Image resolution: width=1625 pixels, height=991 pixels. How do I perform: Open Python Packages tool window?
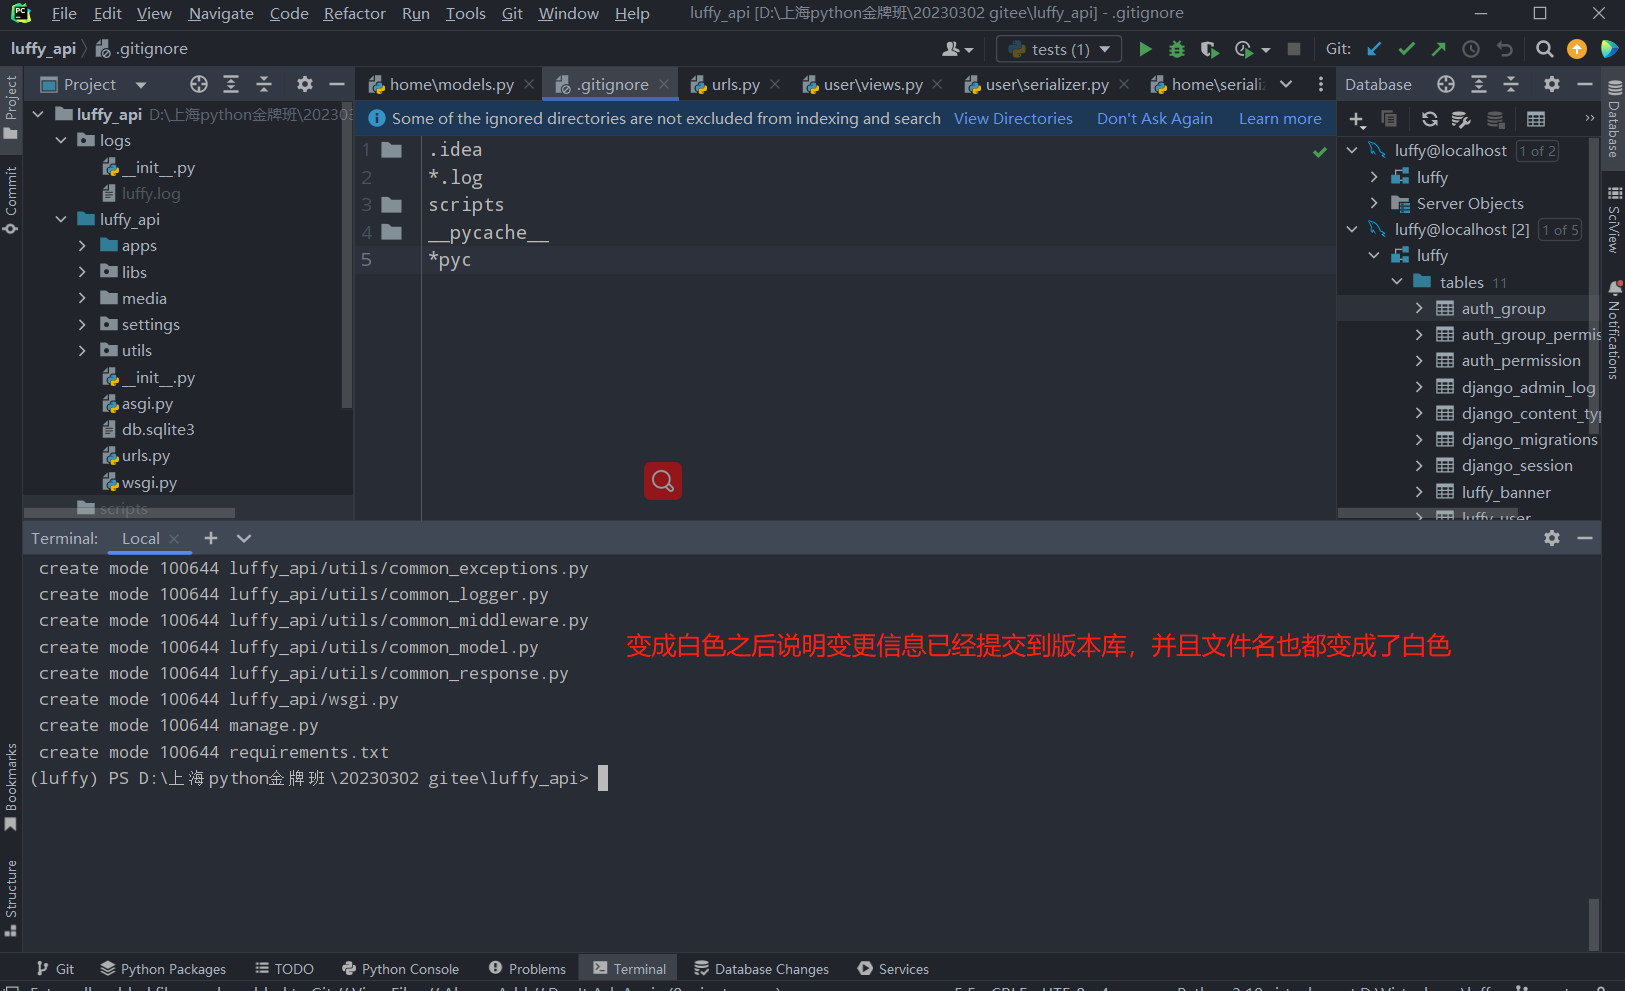[x=163, y=969]
